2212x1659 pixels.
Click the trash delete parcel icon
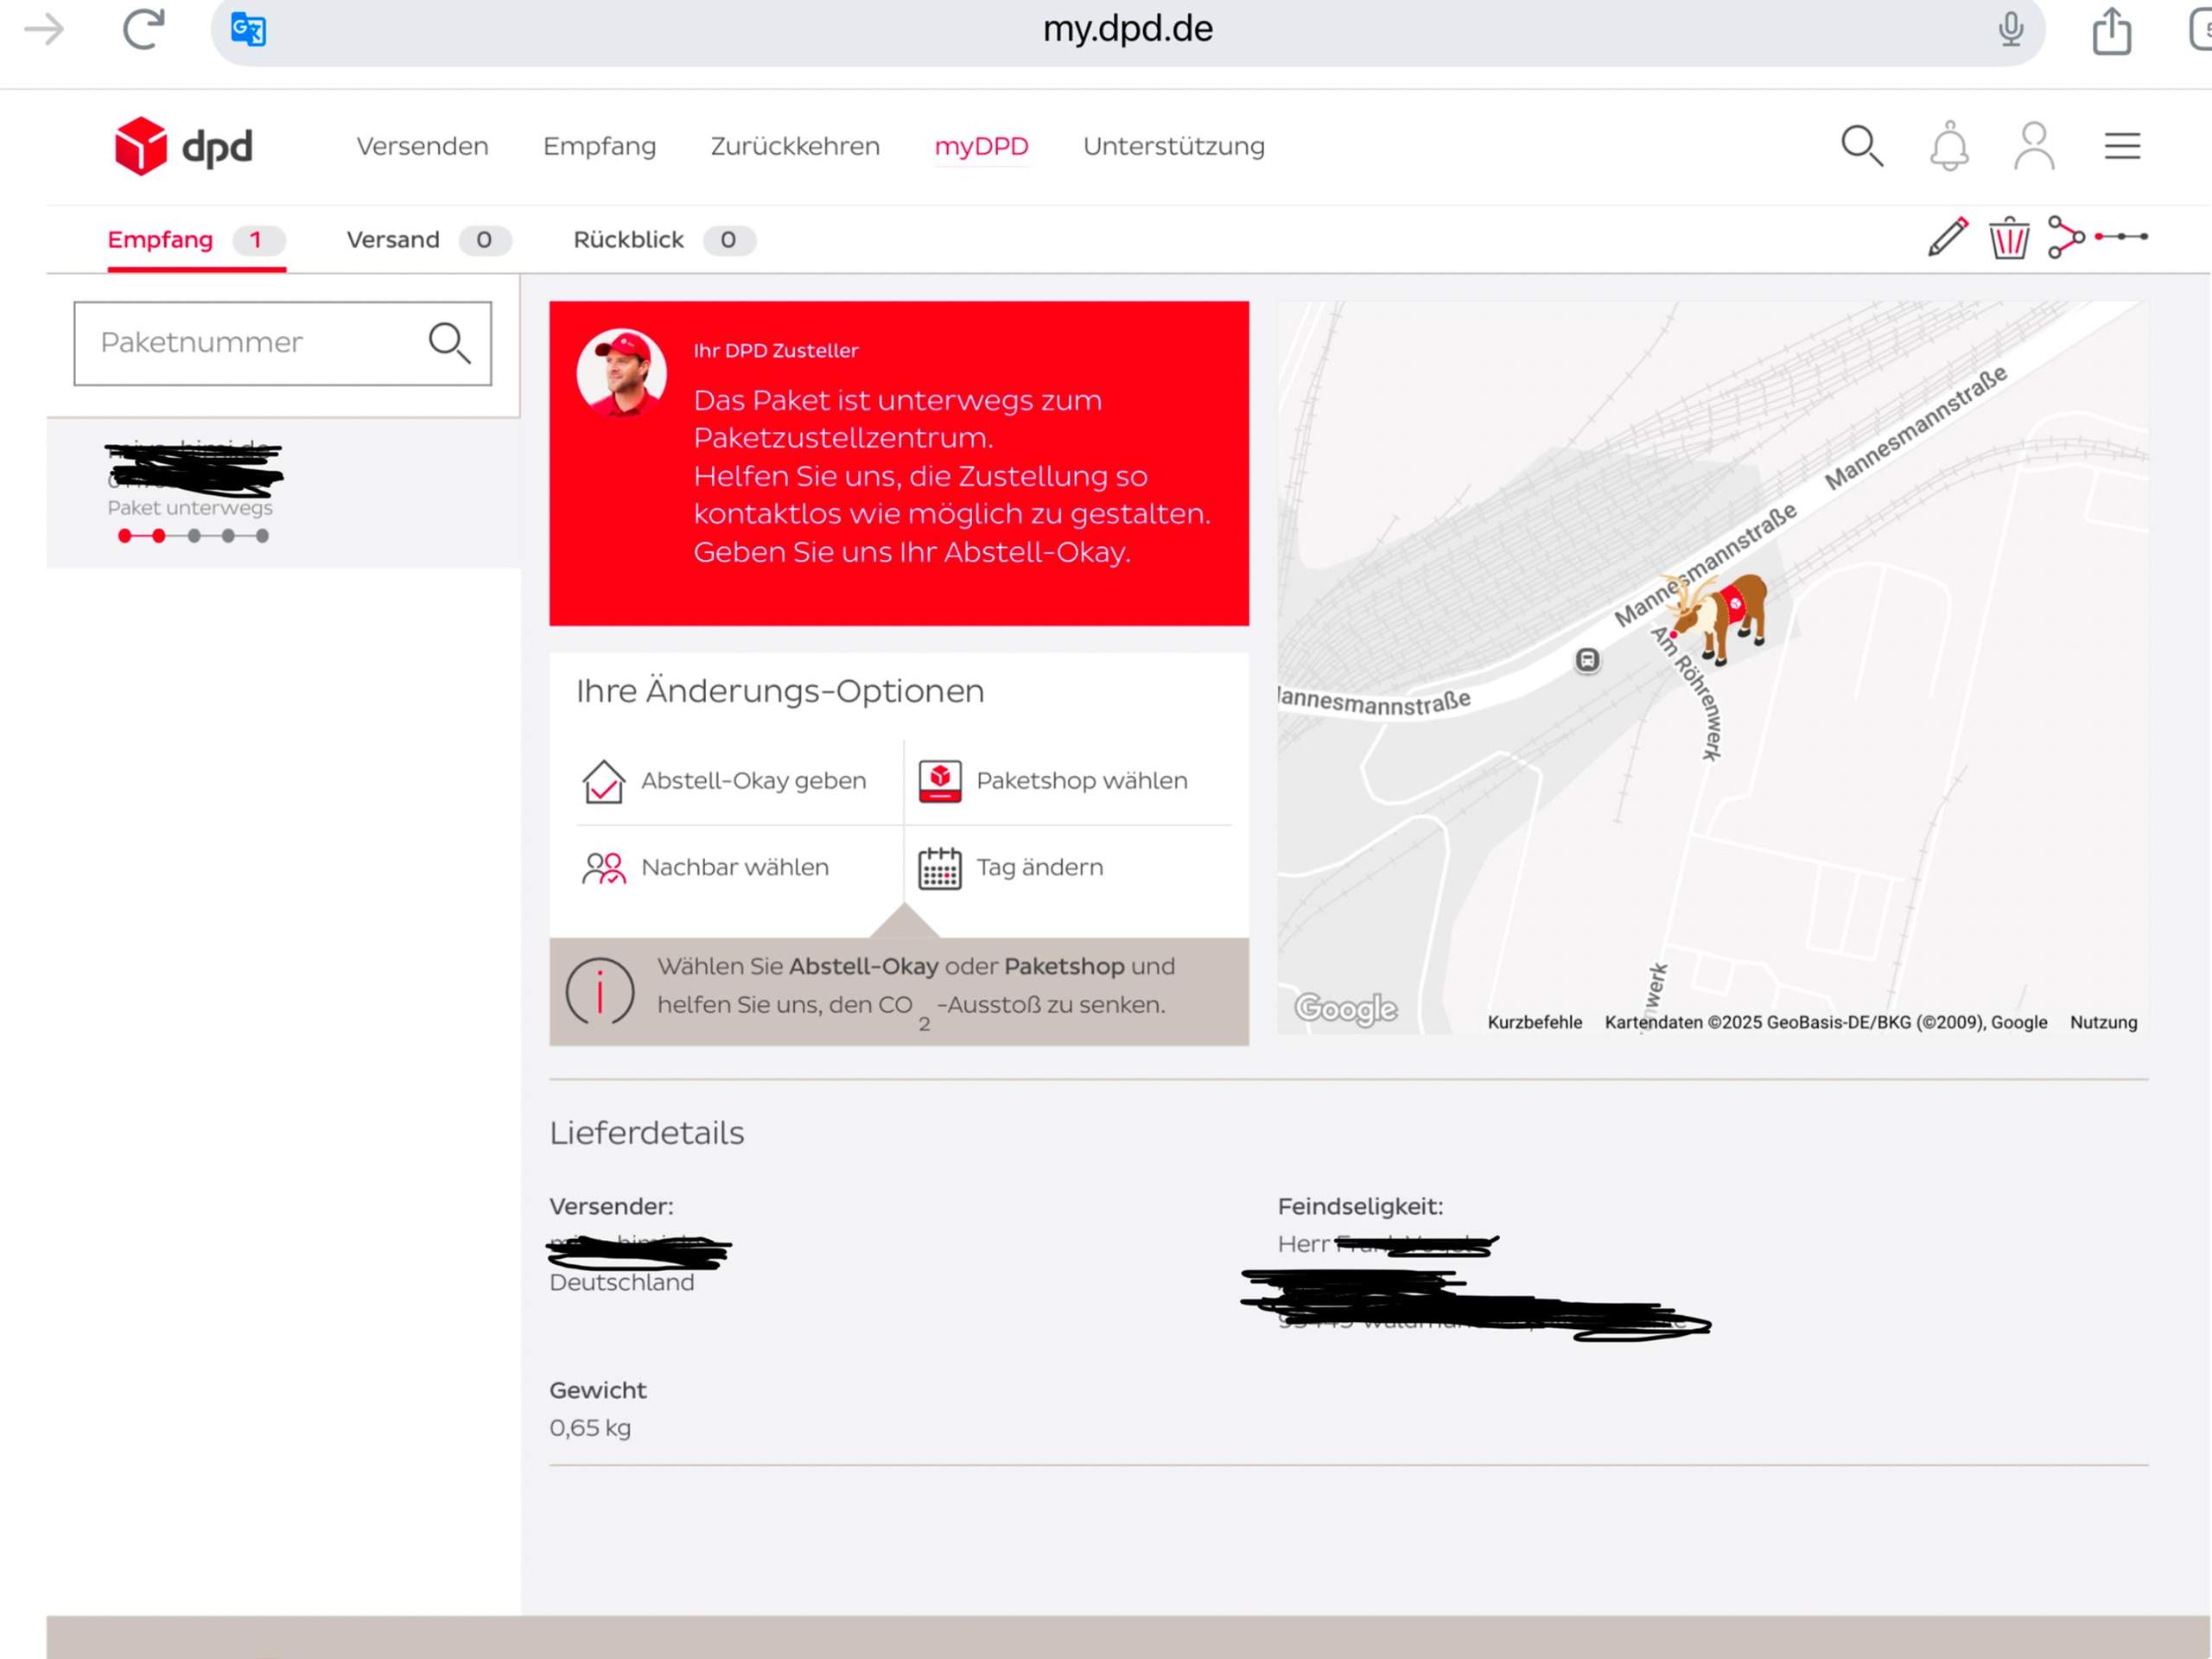[2008, 238]
